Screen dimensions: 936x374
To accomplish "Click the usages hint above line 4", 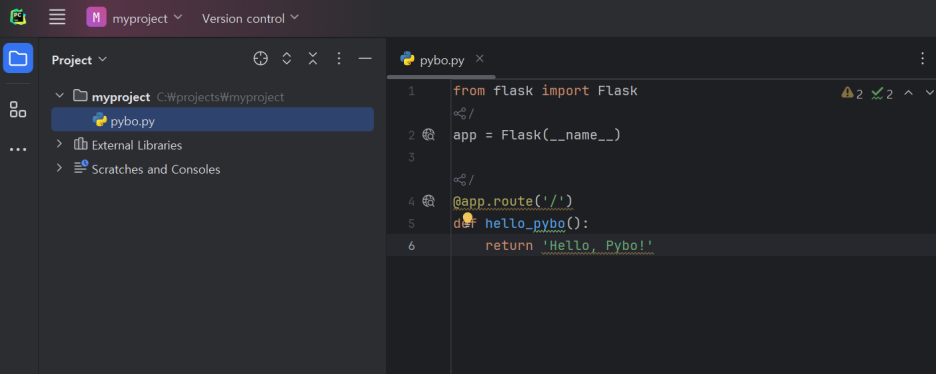I will (x=464, y=180).
